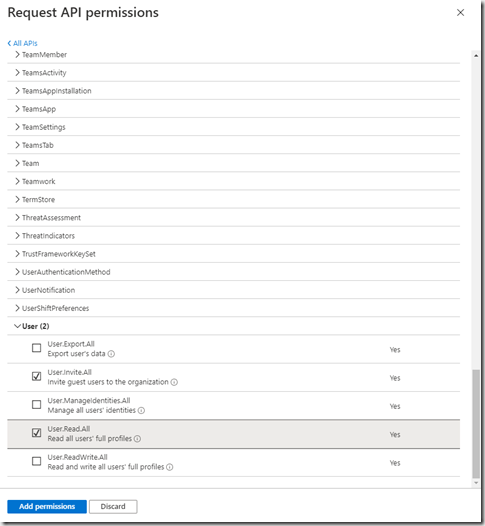Screen dimensions: 485x526
Task: Uncheck the User.Invite.All permission
Action: [x=37, y=376]
